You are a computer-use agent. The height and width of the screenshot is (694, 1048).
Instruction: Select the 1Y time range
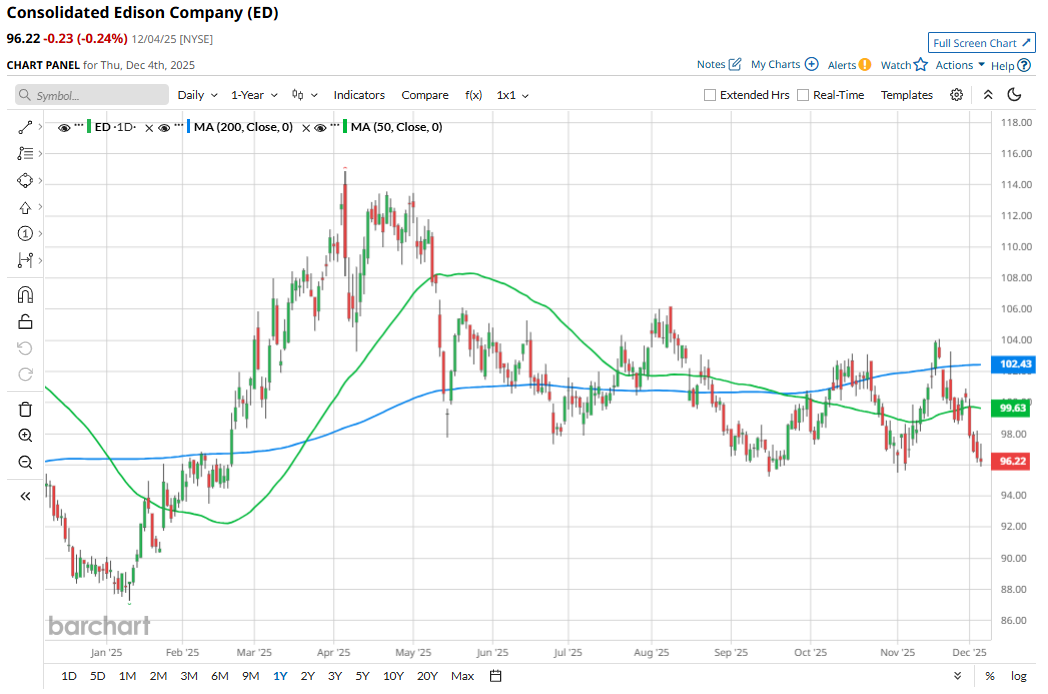click(280, 676)
